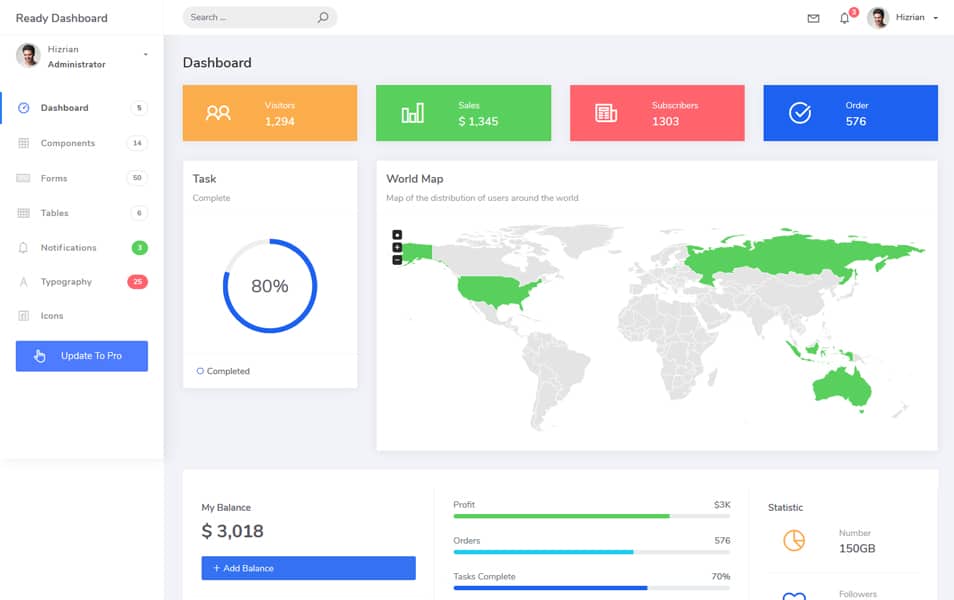The width and height of the screenshot is (954, 600).
Task: Click the Order checkmark circle icon
Action: point(798,112)
